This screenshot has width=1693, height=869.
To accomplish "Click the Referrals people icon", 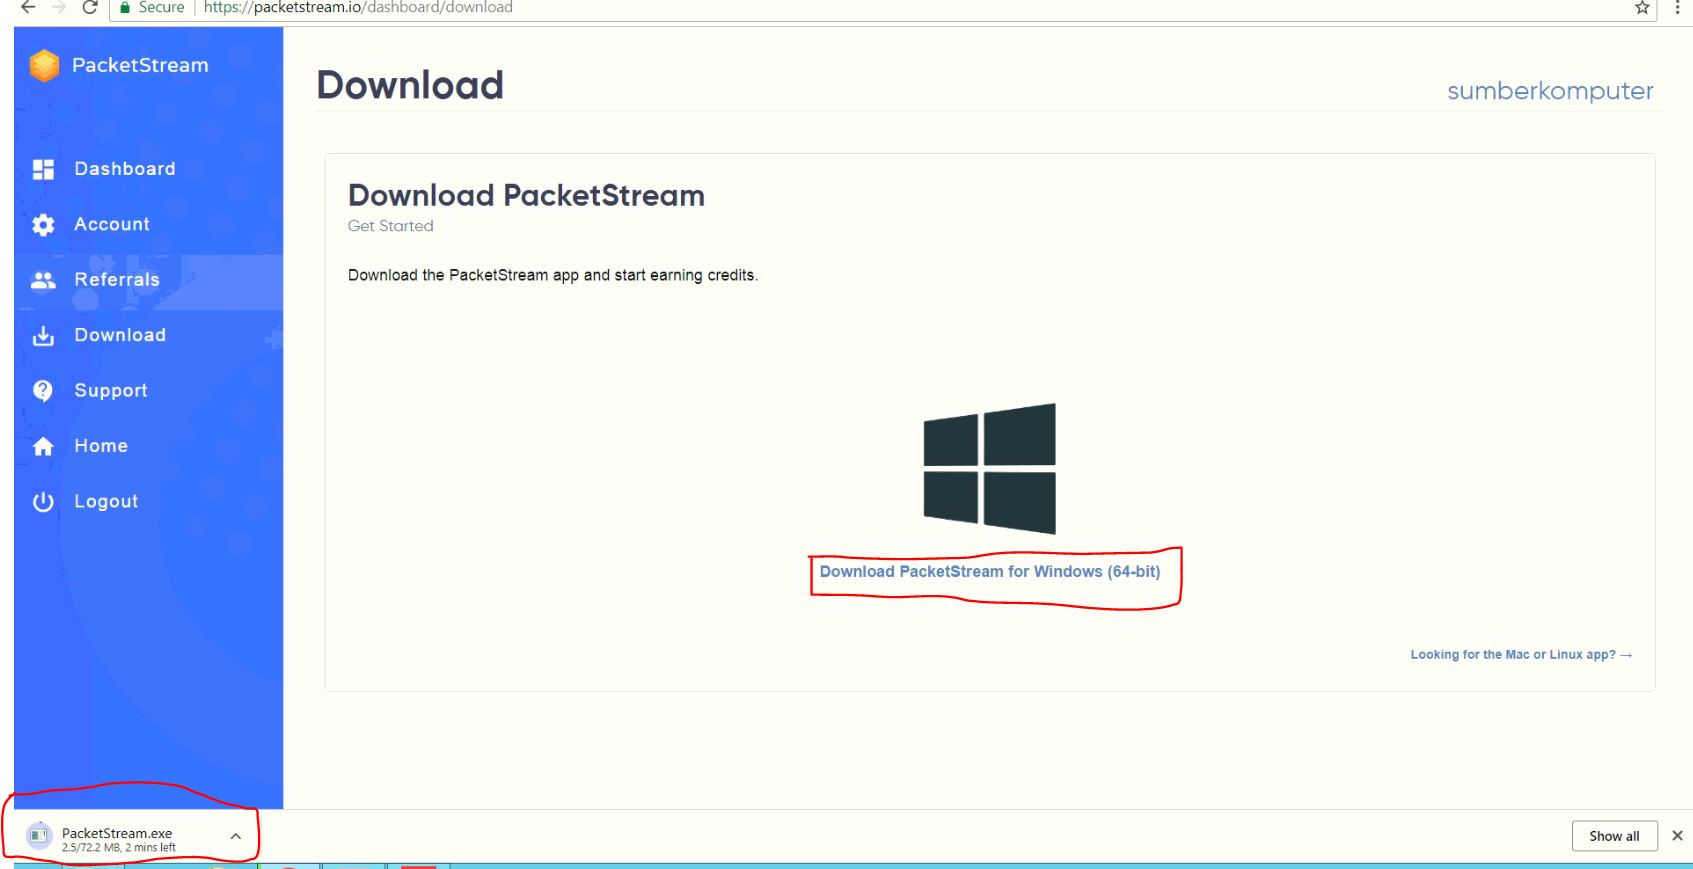I will [43, 280].
